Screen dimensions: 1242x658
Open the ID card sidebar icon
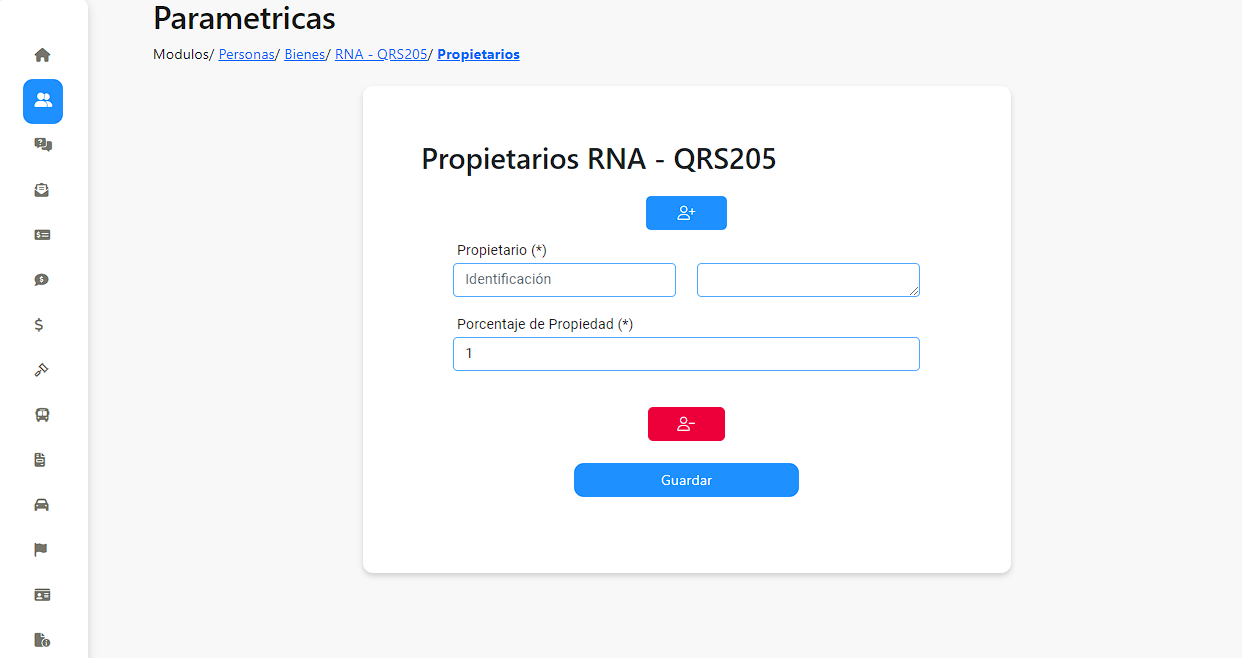42,595
